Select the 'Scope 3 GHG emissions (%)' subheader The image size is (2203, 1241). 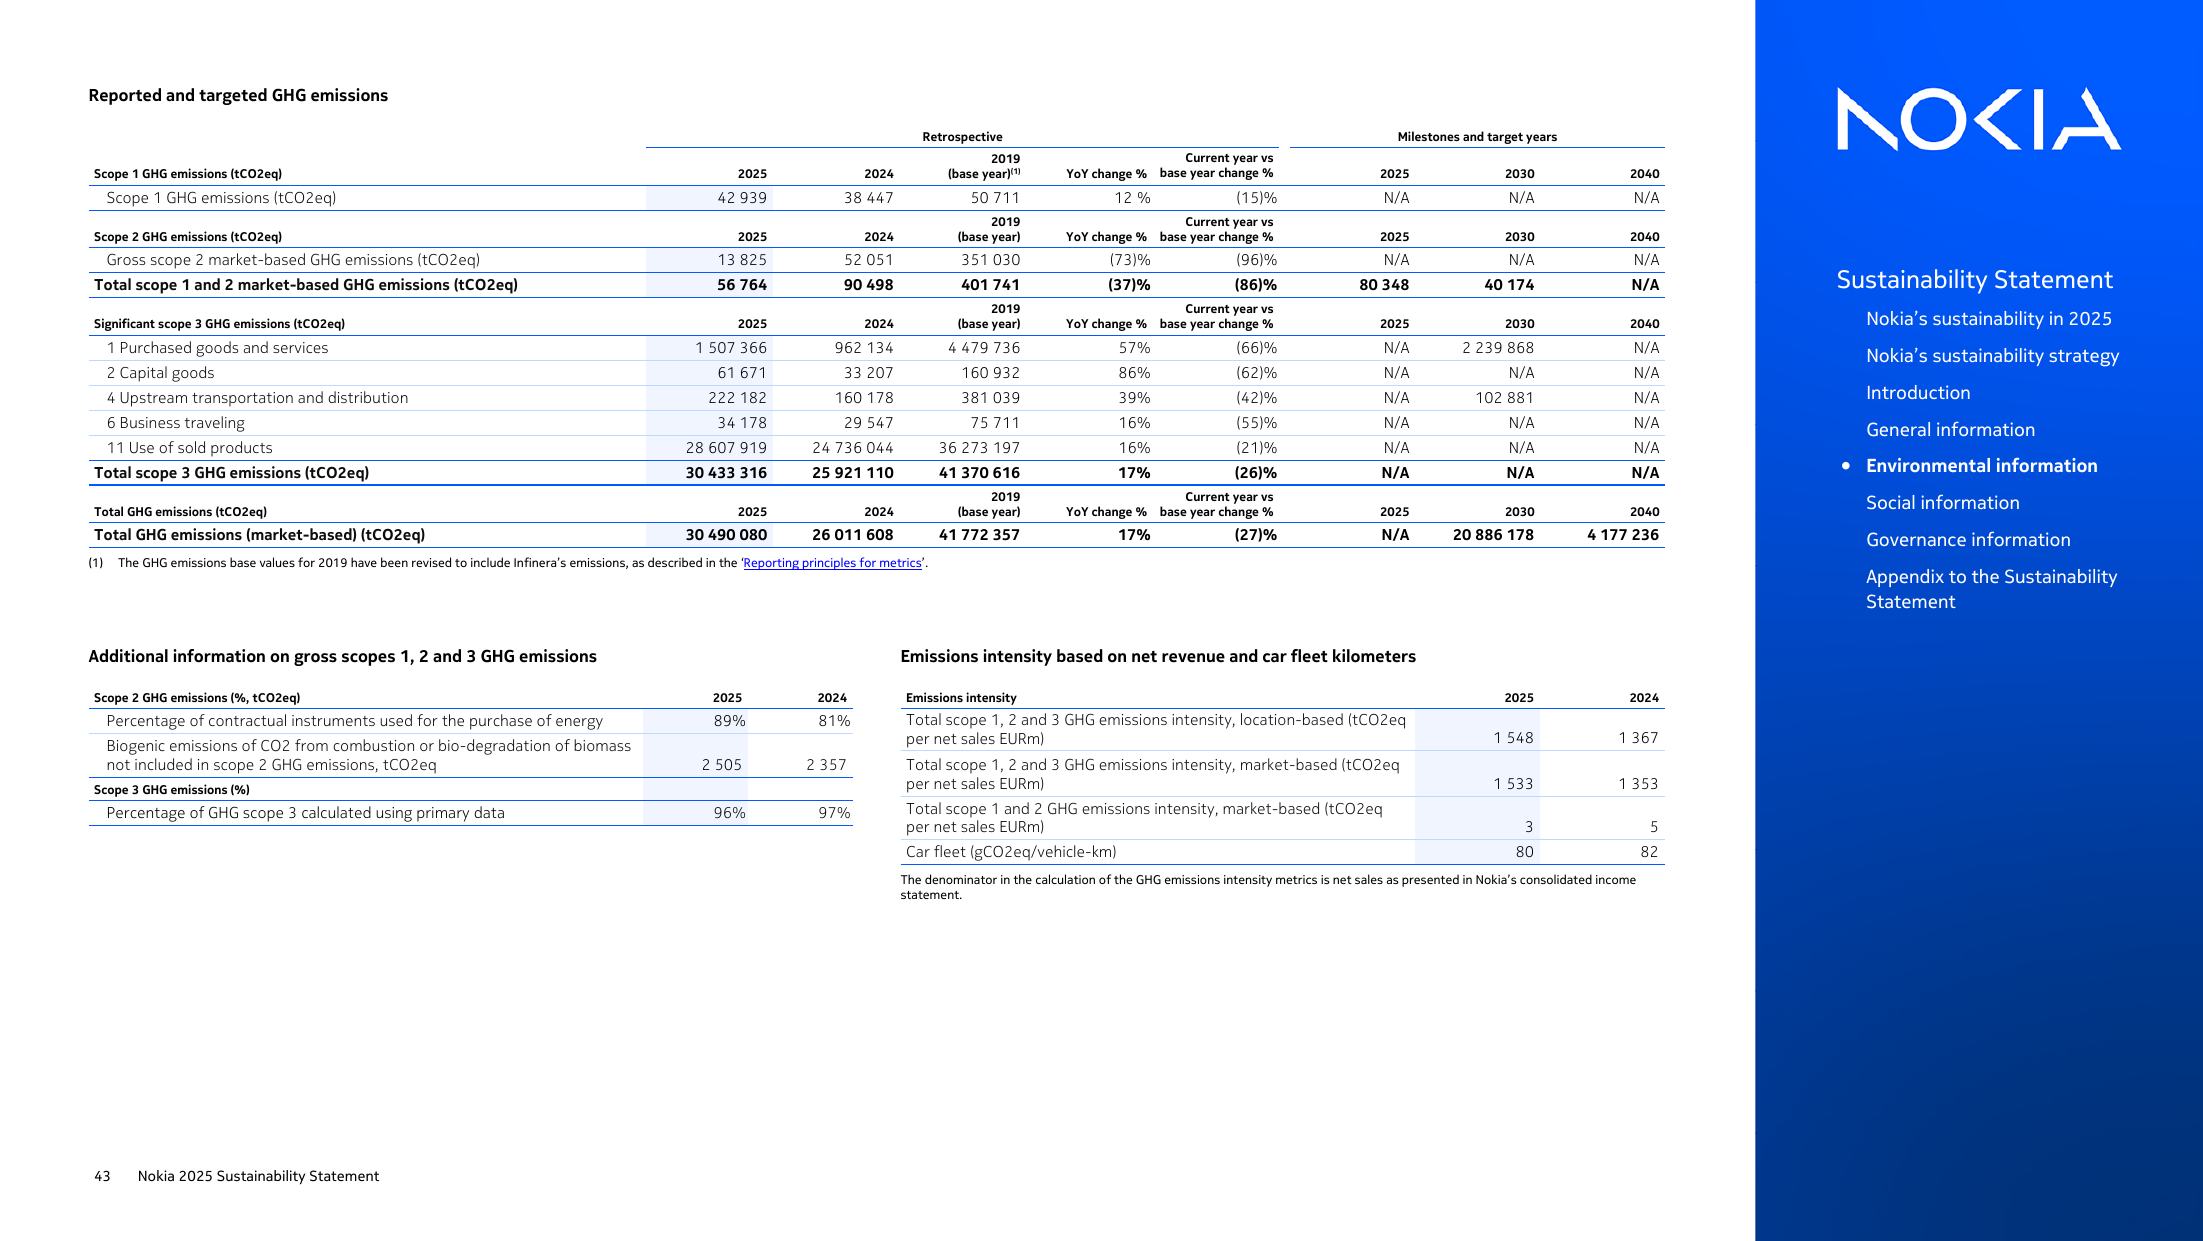click(x=171, y=790)
